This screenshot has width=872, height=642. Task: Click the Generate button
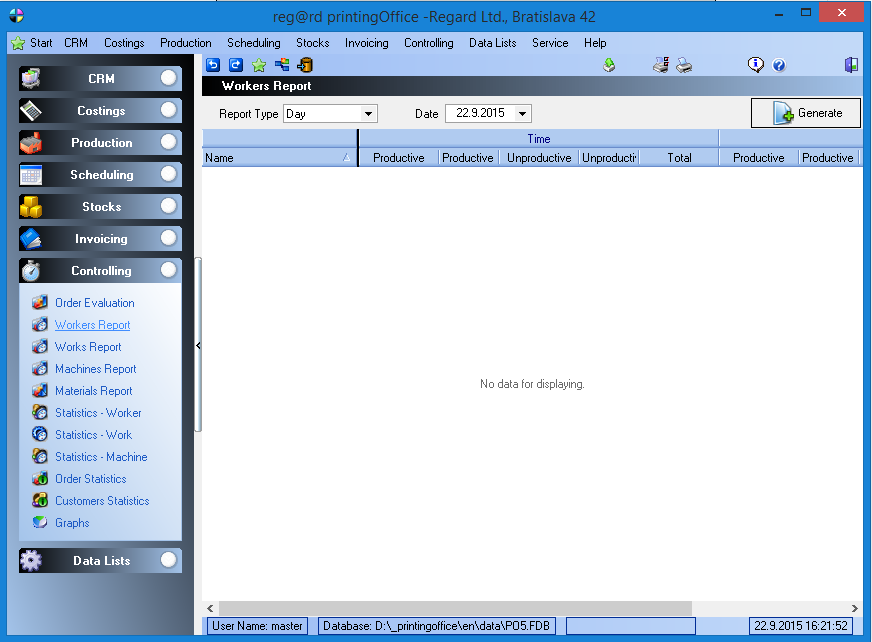[x=806, y=113]
